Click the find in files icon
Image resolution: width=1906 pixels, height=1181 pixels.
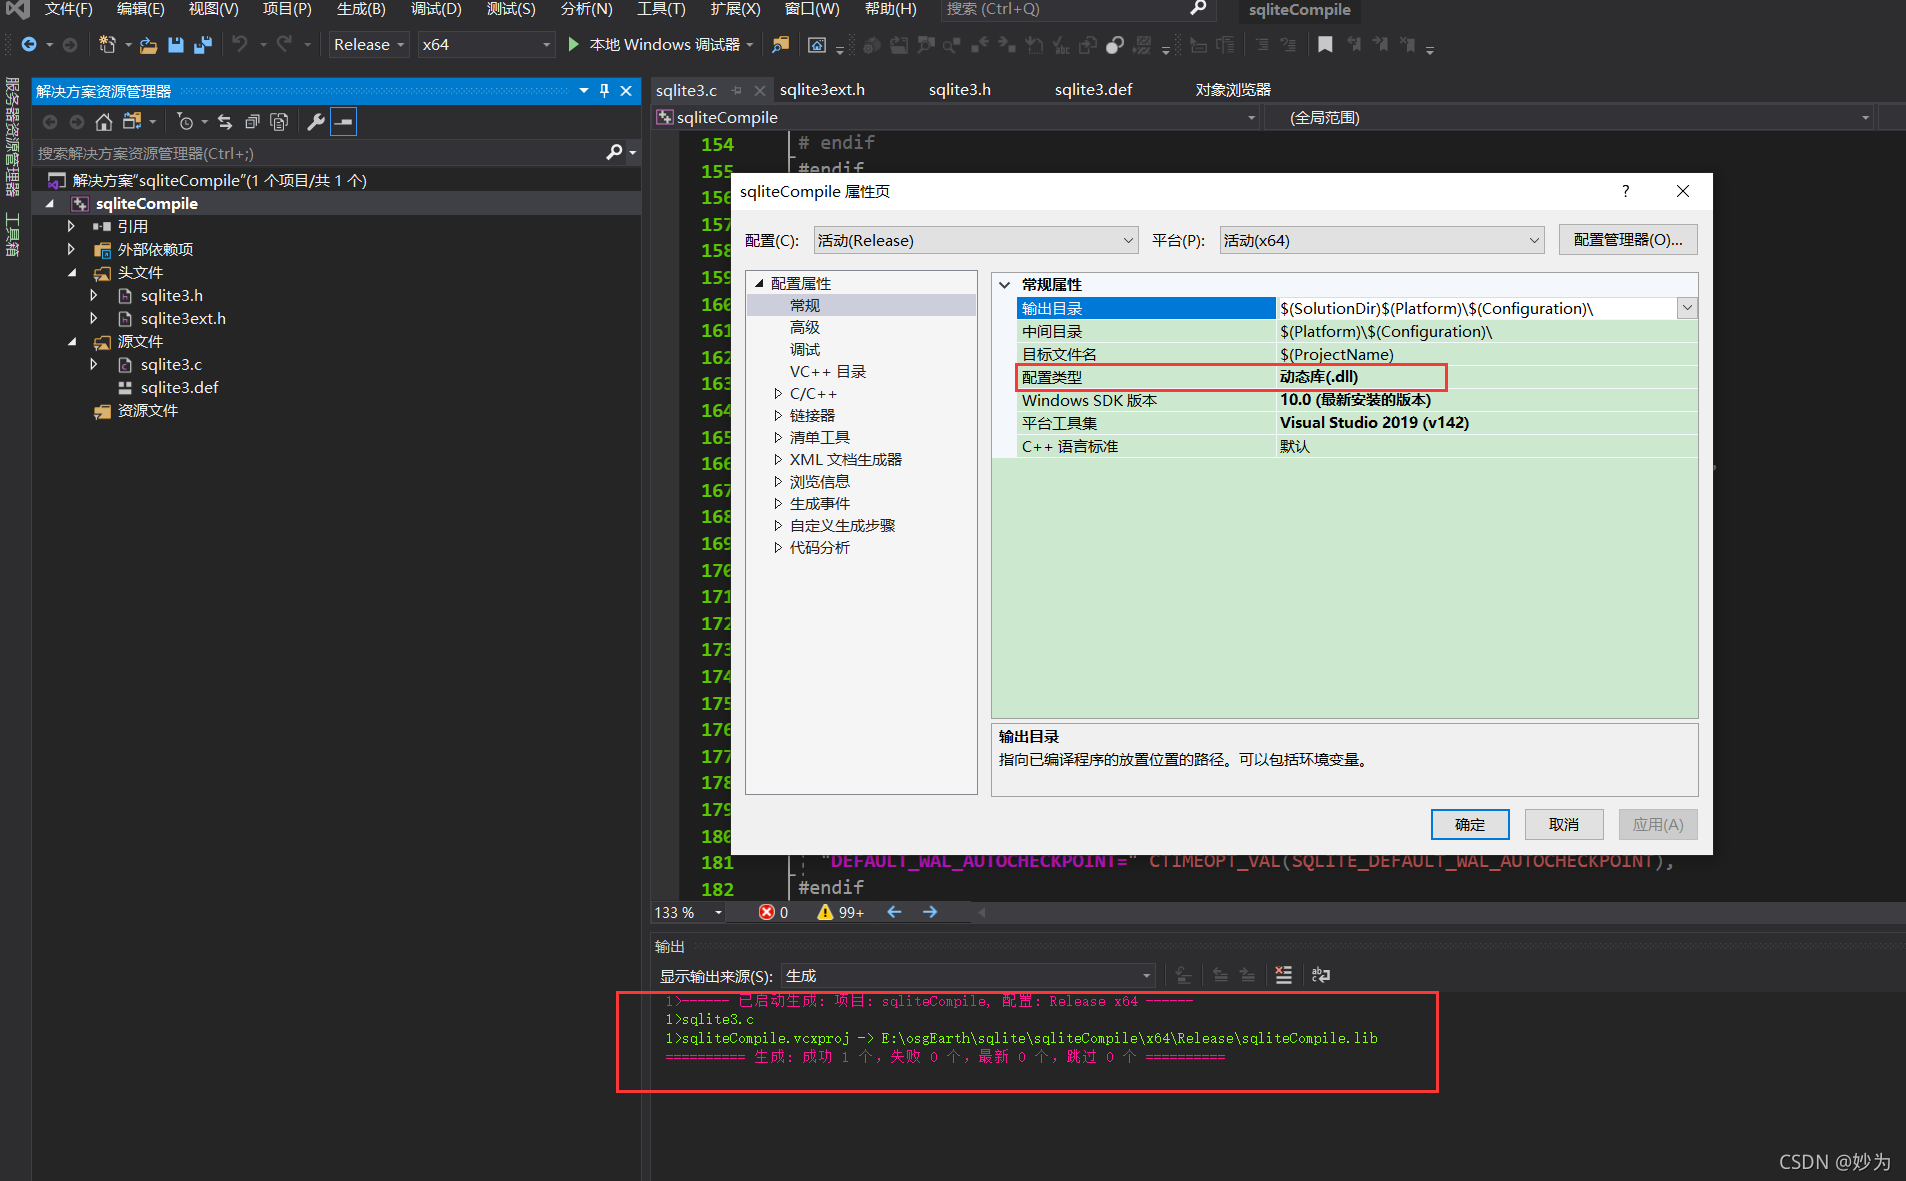click(781, 44)
